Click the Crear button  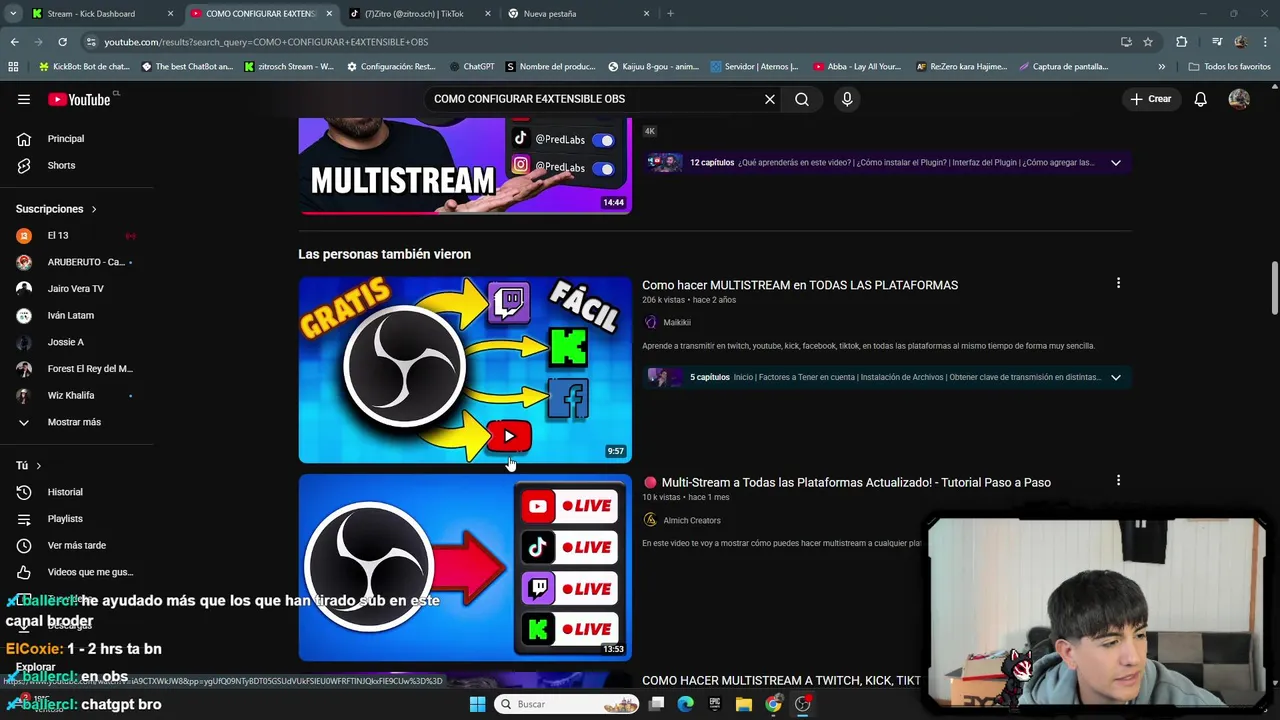point(1151,99)
